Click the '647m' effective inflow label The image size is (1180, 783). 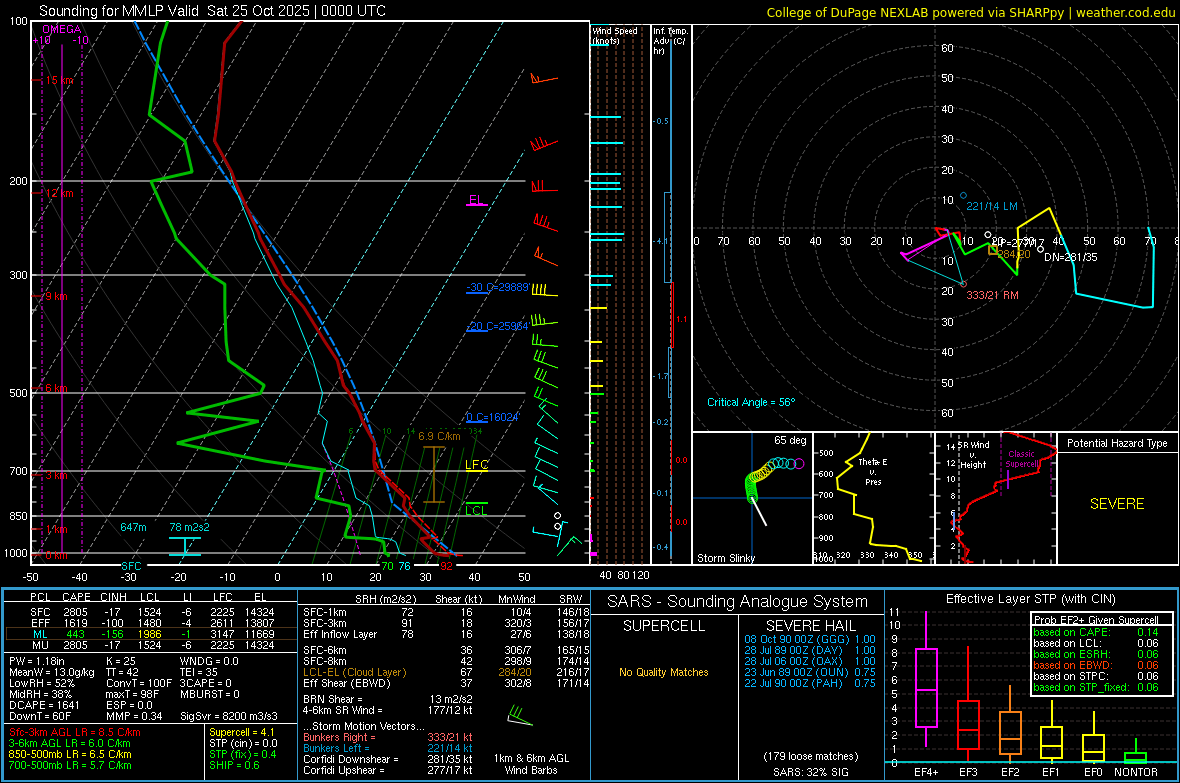point(133,527)
